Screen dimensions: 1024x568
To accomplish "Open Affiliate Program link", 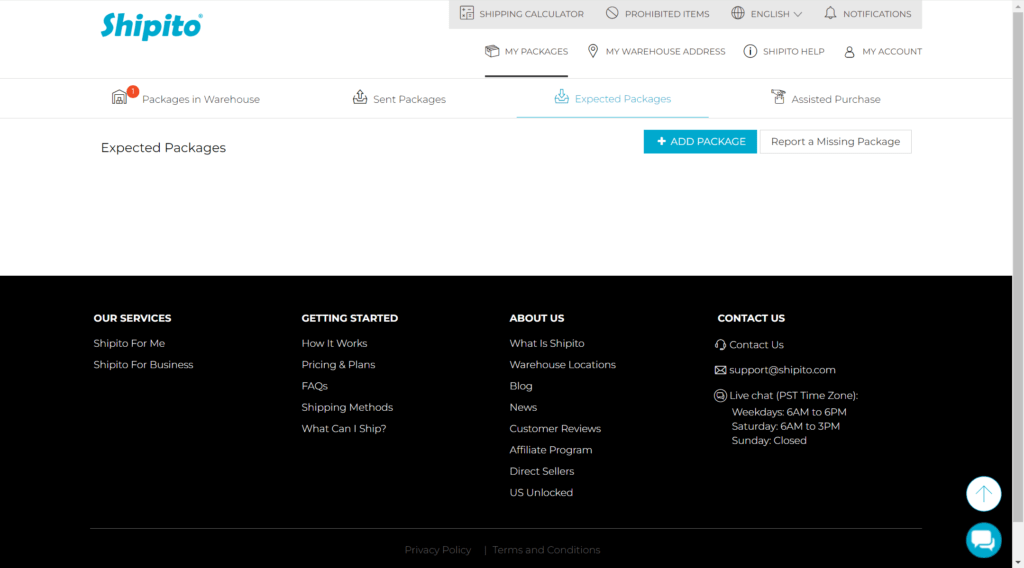I will (x=551, y=450).
